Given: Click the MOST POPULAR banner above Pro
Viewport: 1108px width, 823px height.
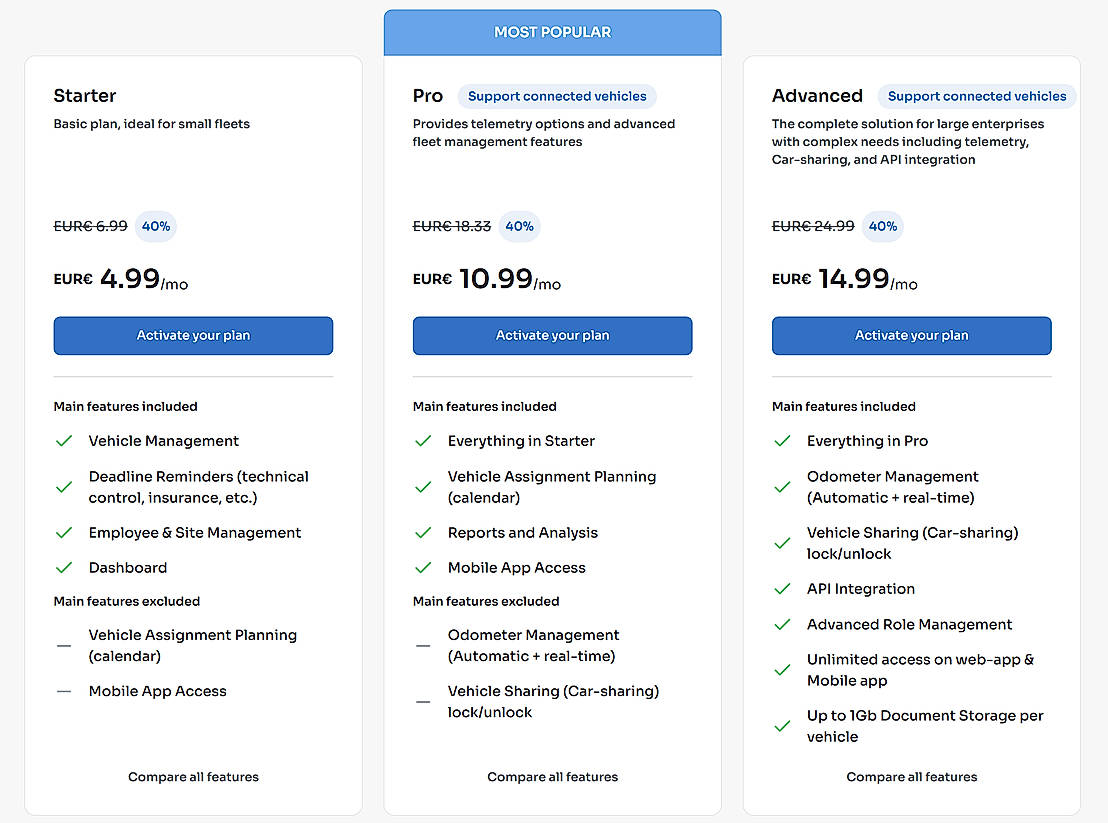Looking at the screenshot, I should pyautogui.click(x=552, y=33).
